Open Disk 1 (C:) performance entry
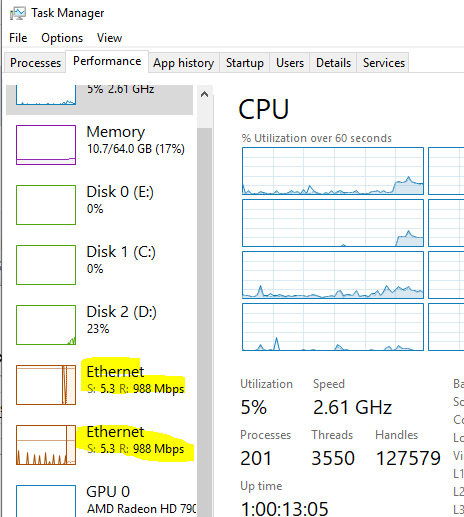This screenshot has width=464, height=517. [x=99, y=265]
